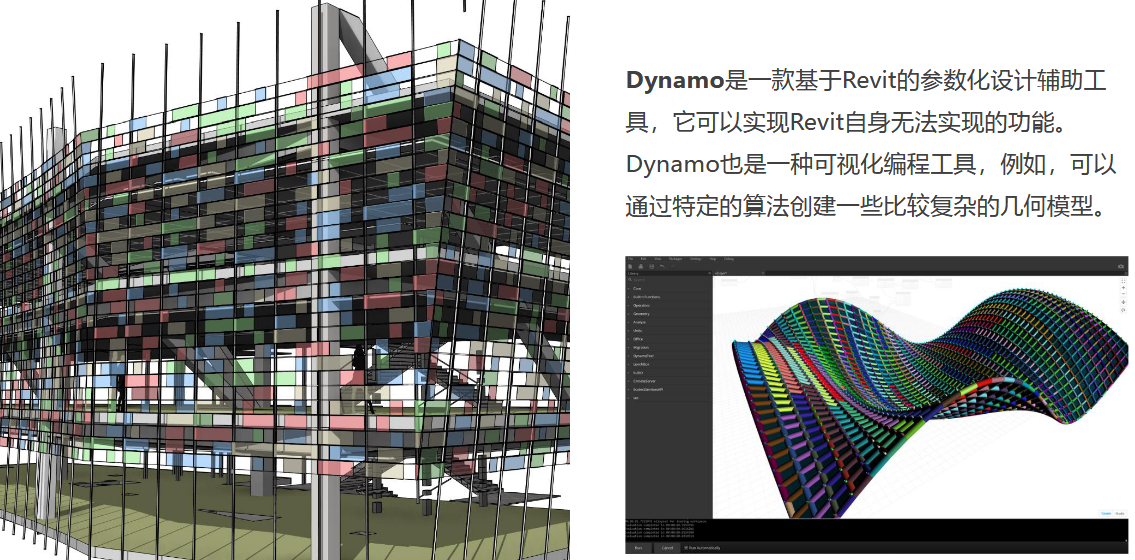Open the Packages menu in Dynamo
1135x560 pixels.
pyautogui.click(x=675, y=258)
